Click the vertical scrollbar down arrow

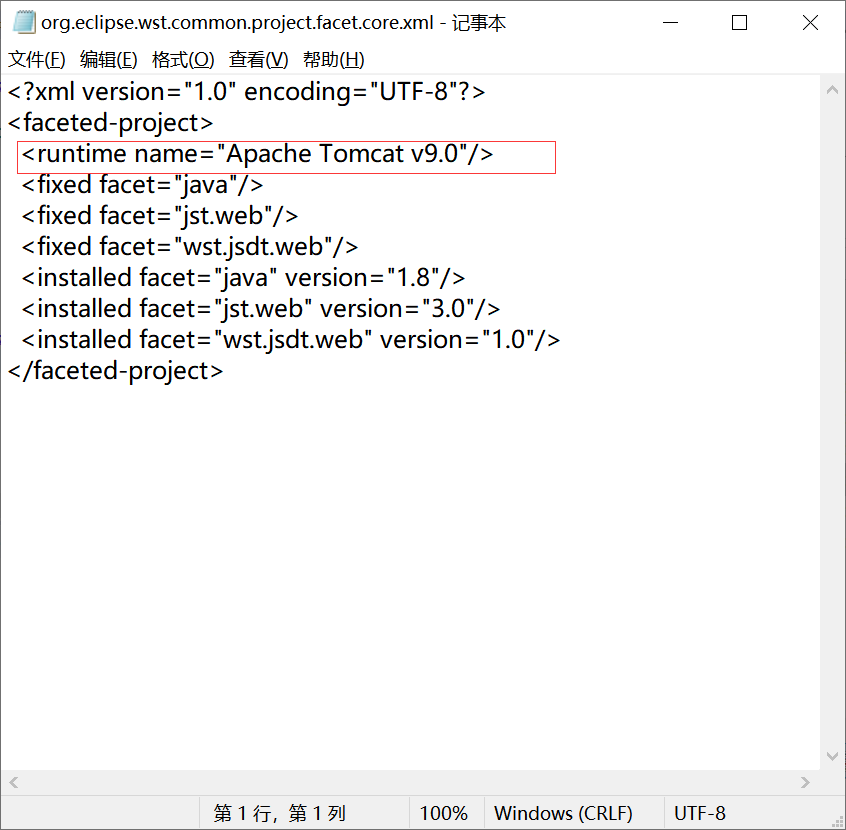click(x=833, y=756)
